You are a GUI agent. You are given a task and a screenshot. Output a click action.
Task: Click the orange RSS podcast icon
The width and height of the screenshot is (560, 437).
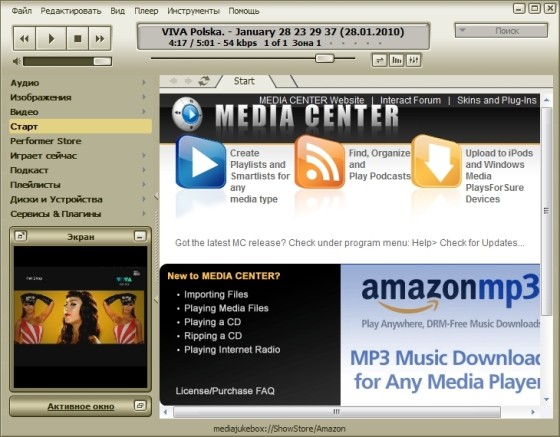click(319, 162)
